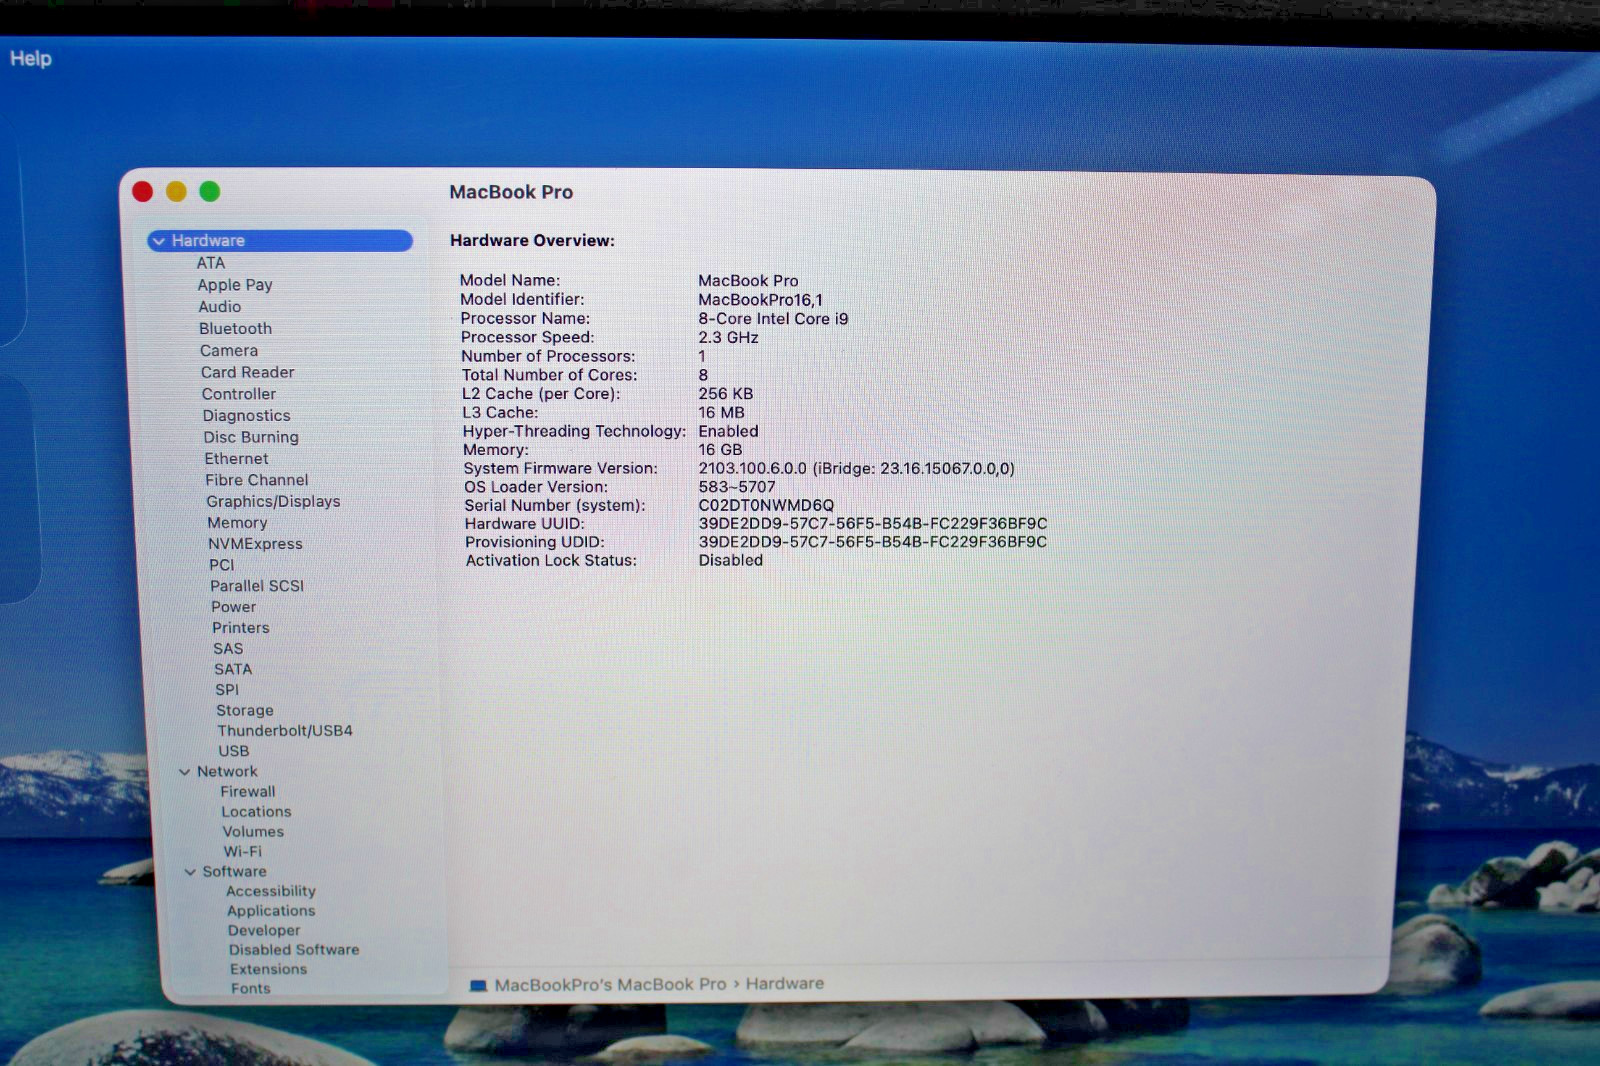
Task: Open the Help menu
Action: [x=31, y=58]
